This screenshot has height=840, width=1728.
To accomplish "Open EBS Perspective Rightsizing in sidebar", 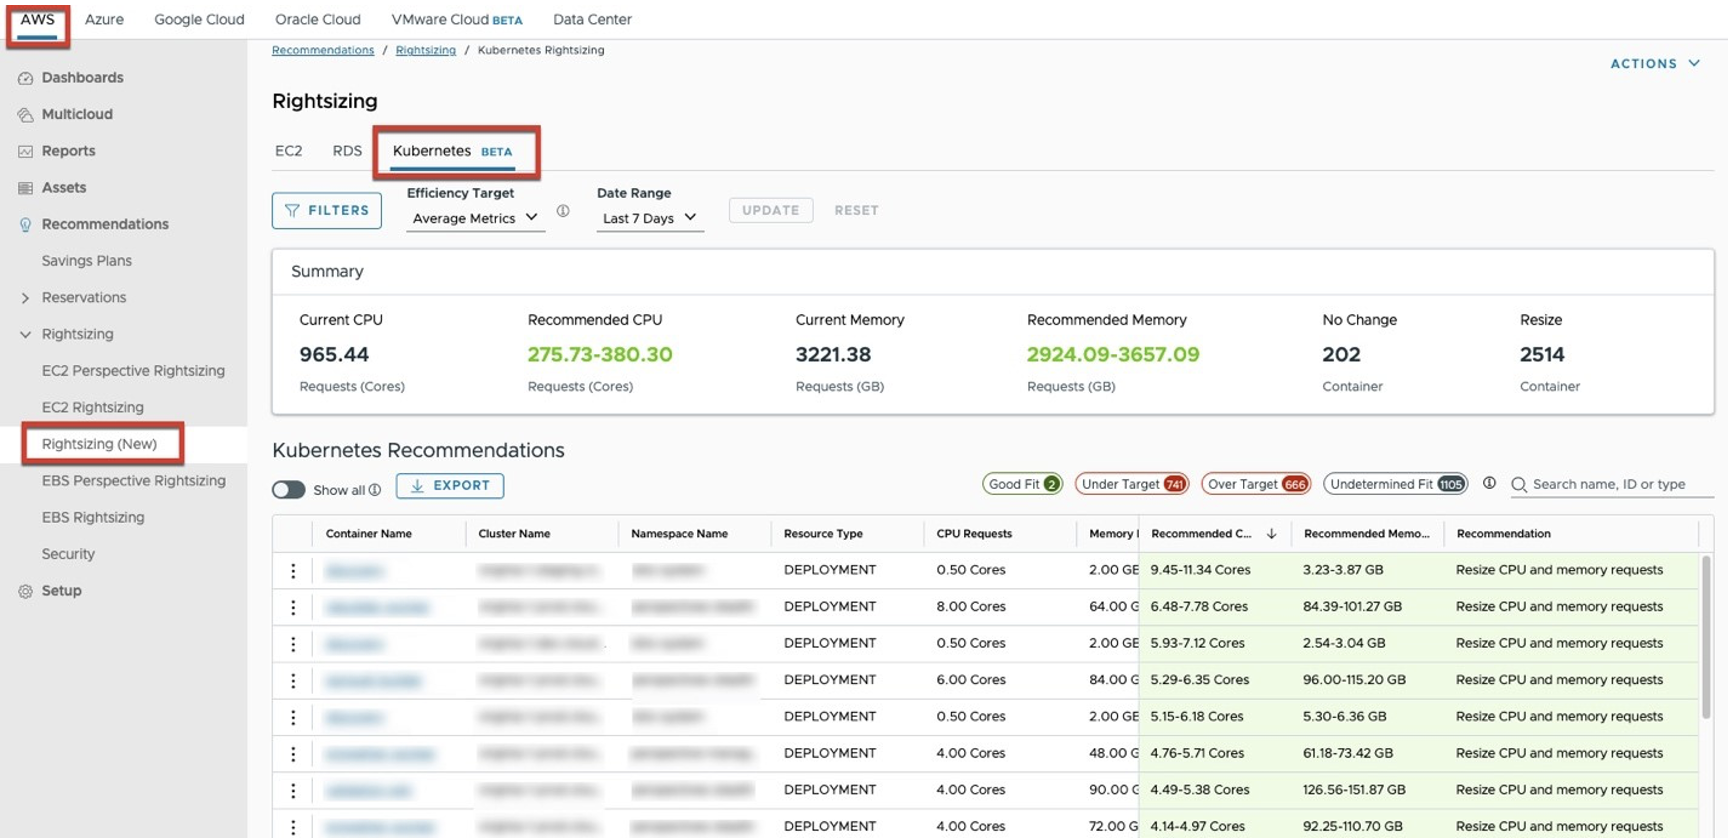I will point(134,481).
